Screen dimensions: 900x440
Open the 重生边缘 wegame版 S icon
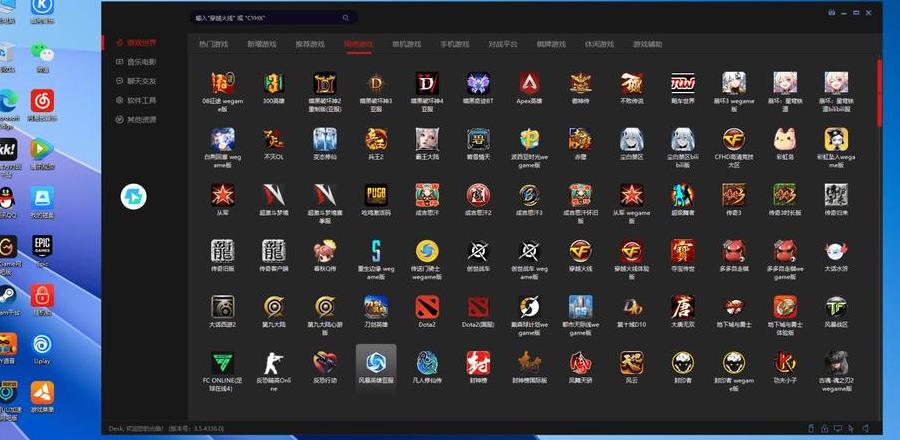tap(376, 251)
